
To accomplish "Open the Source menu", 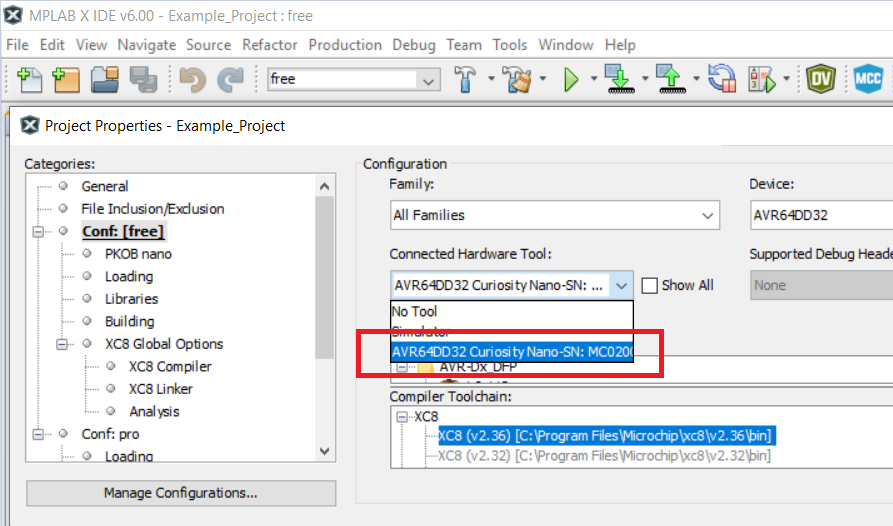I will point(208,45).
